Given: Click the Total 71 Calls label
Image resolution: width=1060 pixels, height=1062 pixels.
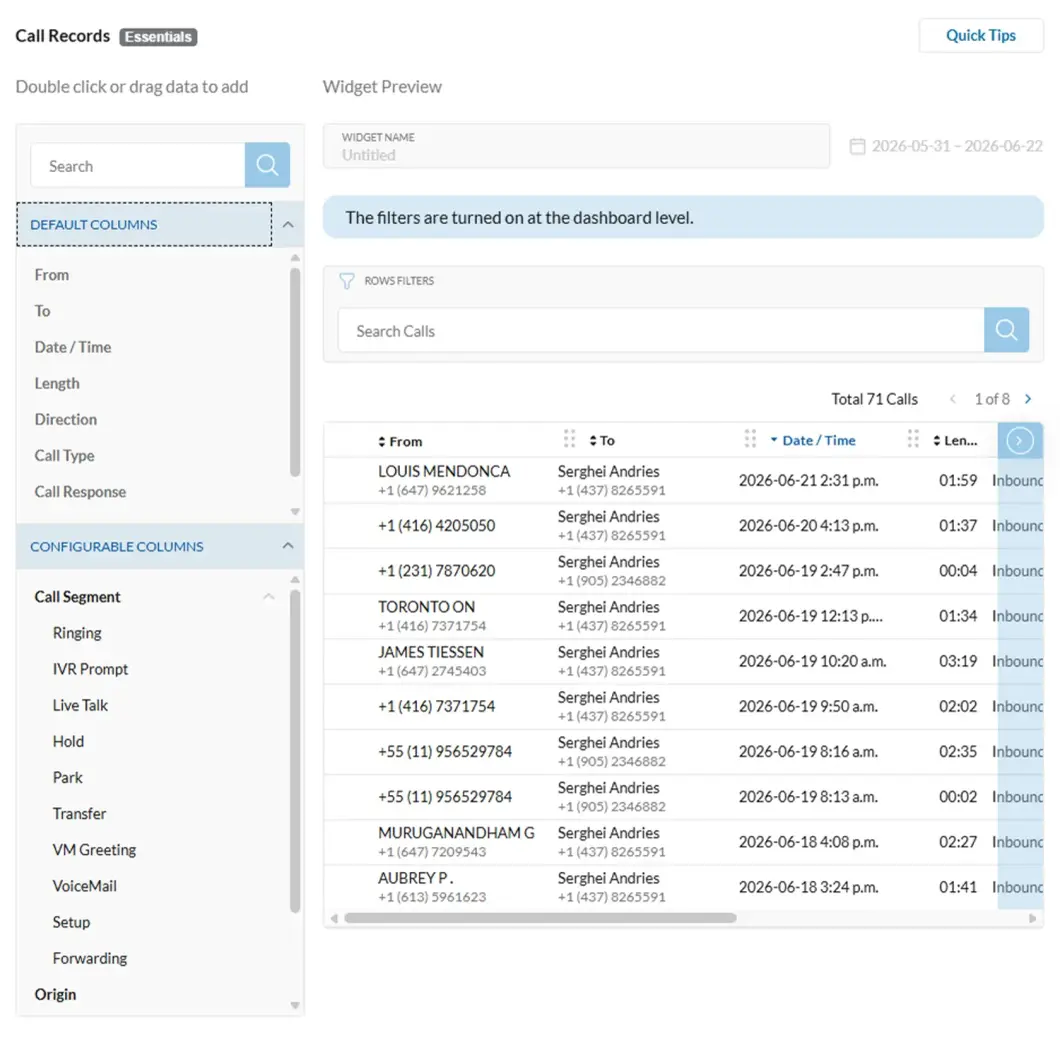Looking at the screenshot, I should tap(874, 399).
